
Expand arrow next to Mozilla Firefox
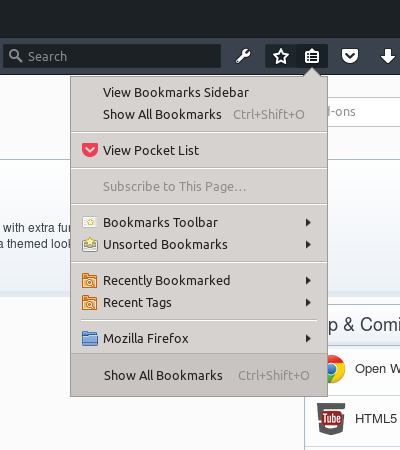click(x=308, y=338)
